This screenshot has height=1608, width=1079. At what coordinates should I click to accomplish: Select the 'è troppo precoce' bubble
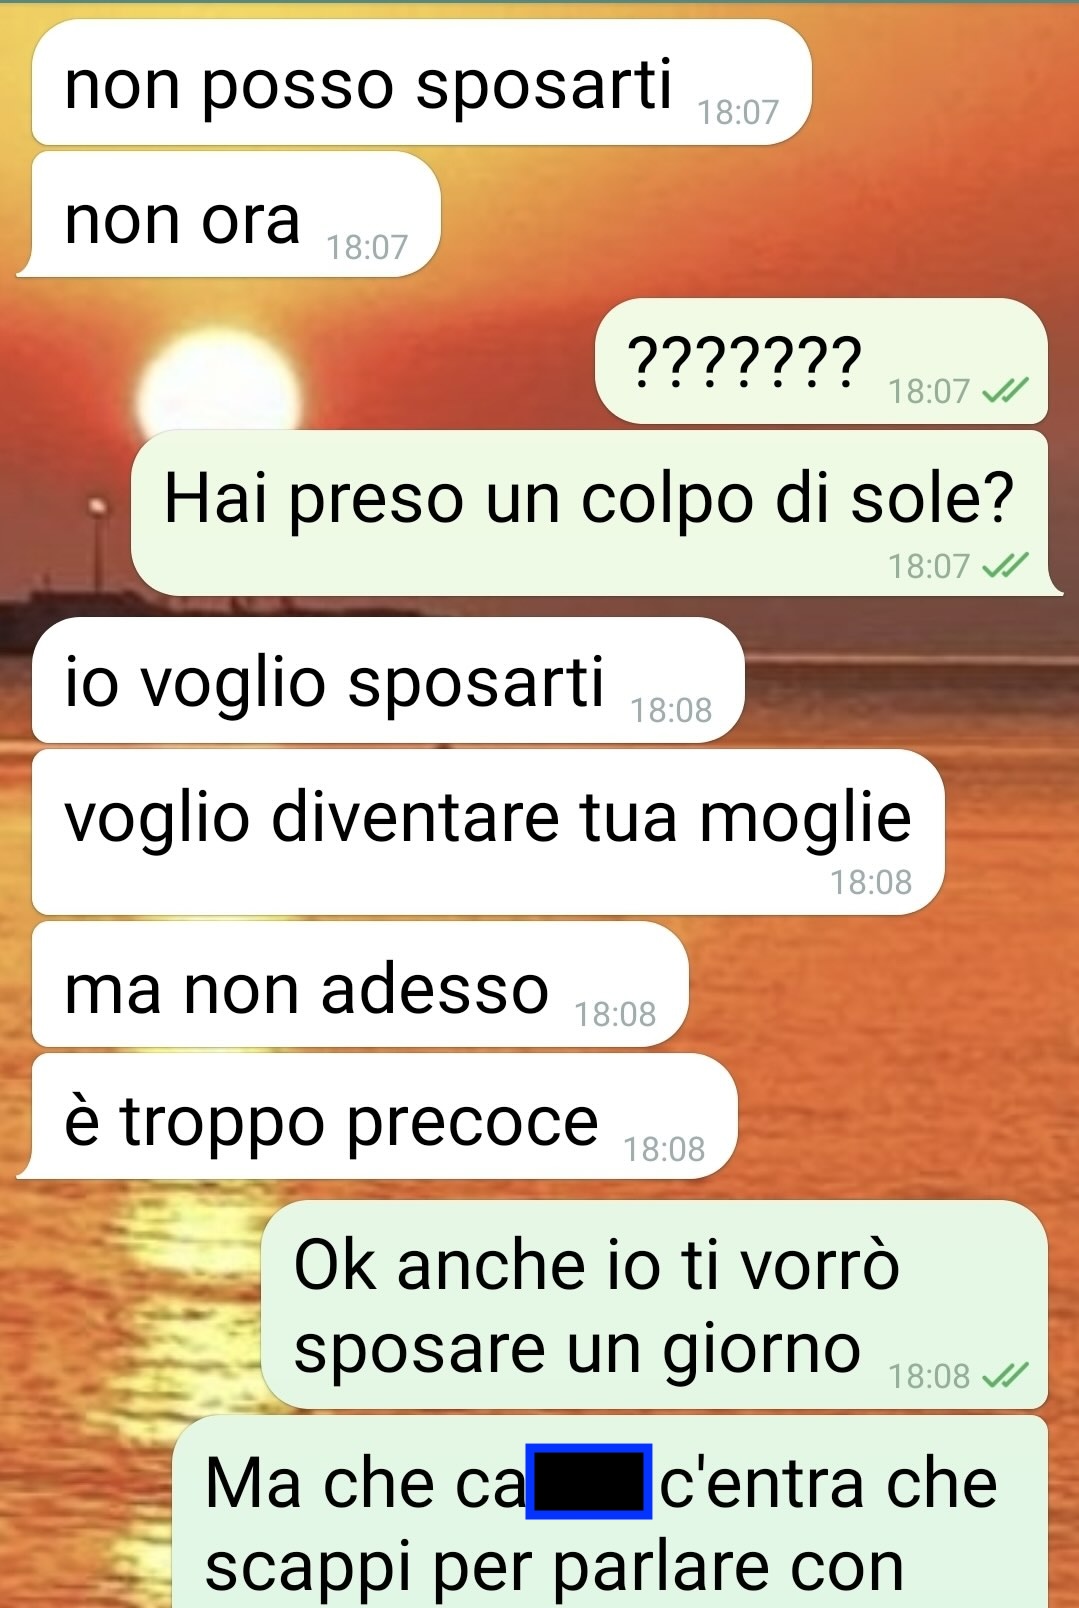[377, 1116]
